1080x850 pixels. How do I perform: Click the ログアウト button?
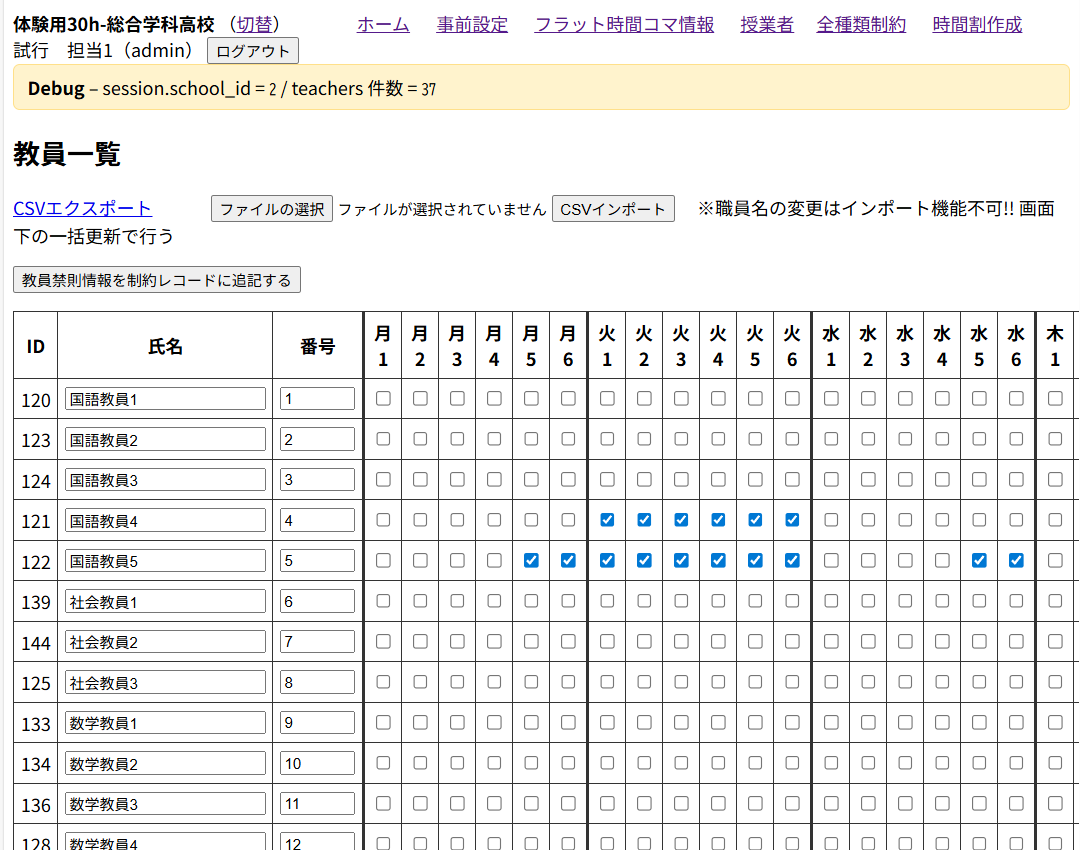pyautogui.click(x=252, y=50)
